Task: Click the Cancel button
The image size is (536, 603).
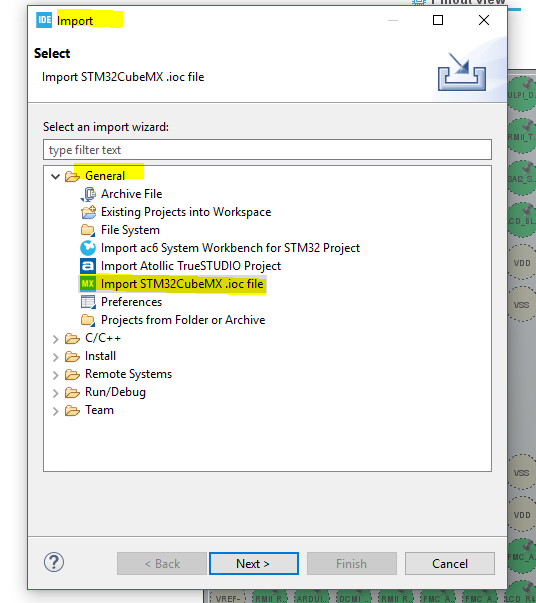Action: 449,564
